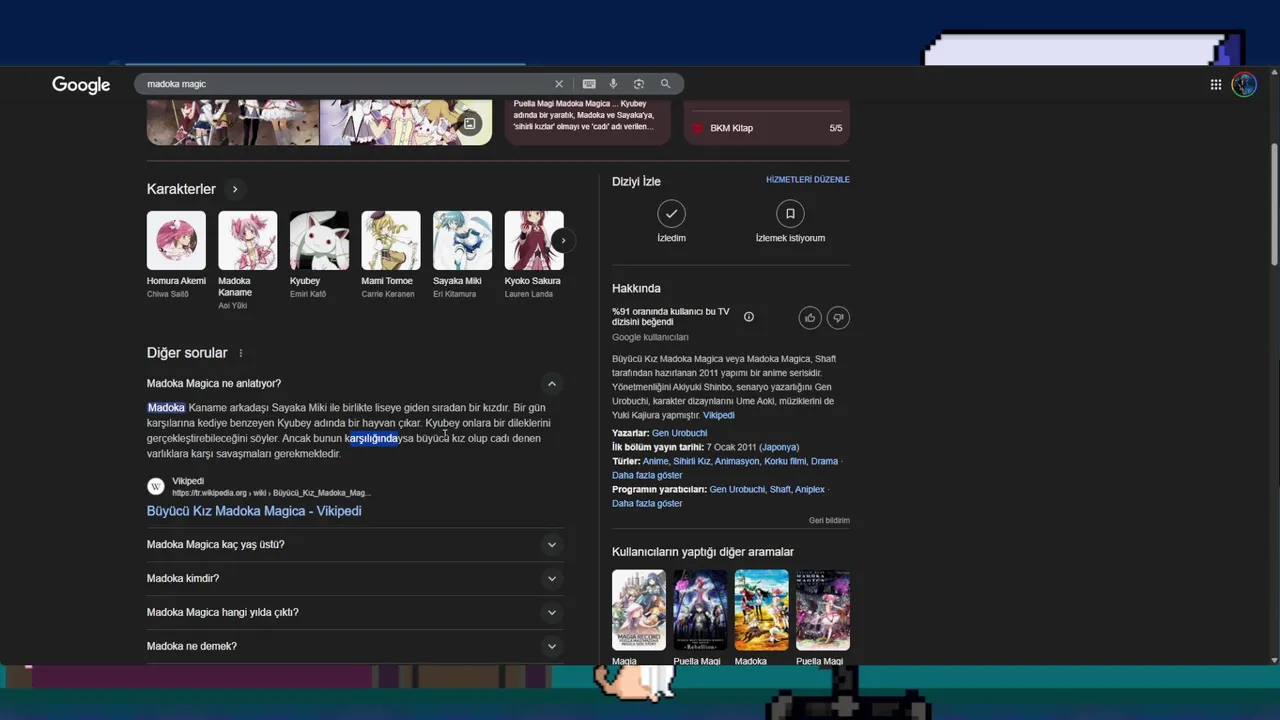Viewport: 1280px width, 720px height.
Task: Click scrollbar down arrow
Action: (x=1274, y=660)
